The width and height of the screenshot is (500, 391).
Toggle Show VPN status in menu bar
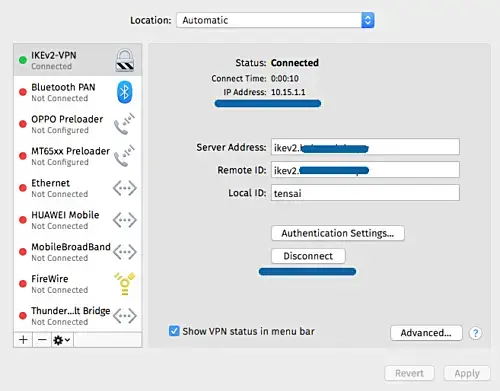click(x=174, y=331)
